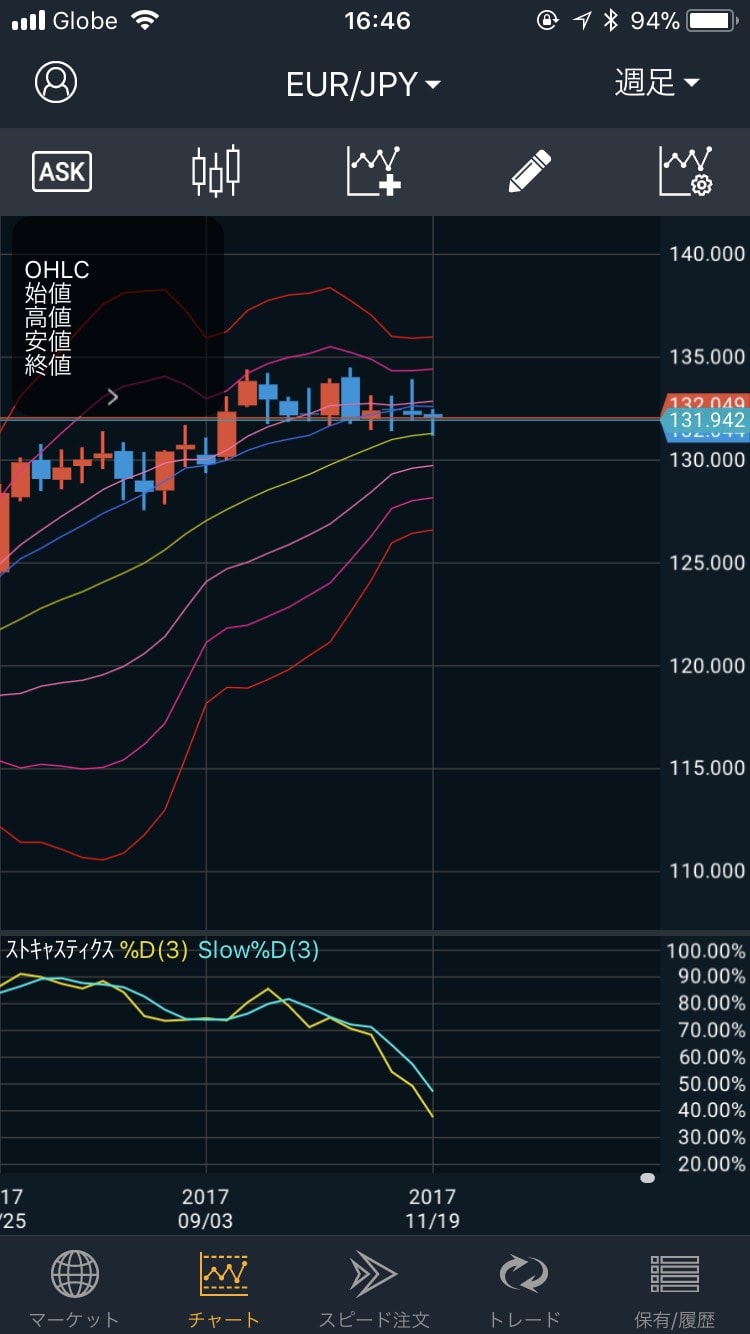Tap the Bluetooth icon in status bar
The image size is (750, 1334).
click(611, 21)
